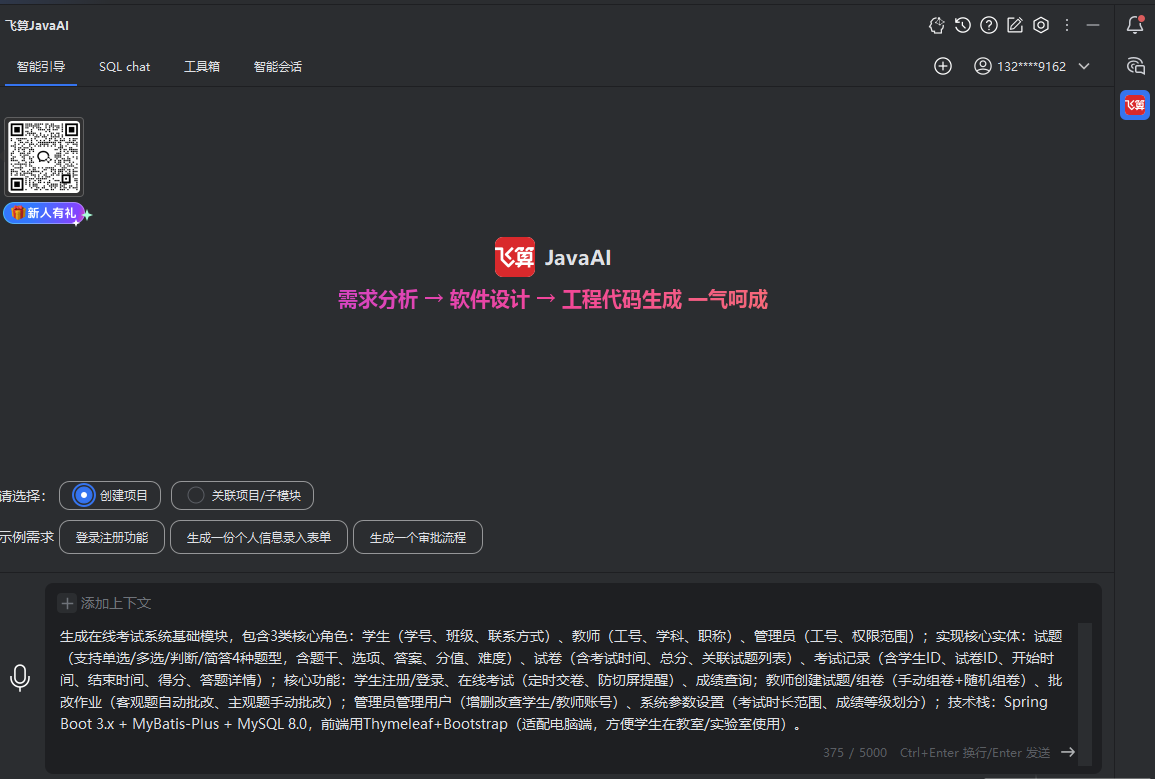Expand the account dropdown chevron
The height and width of the screenshot is (779, 1155).
pyautogui.click(x=1084, y=66)
